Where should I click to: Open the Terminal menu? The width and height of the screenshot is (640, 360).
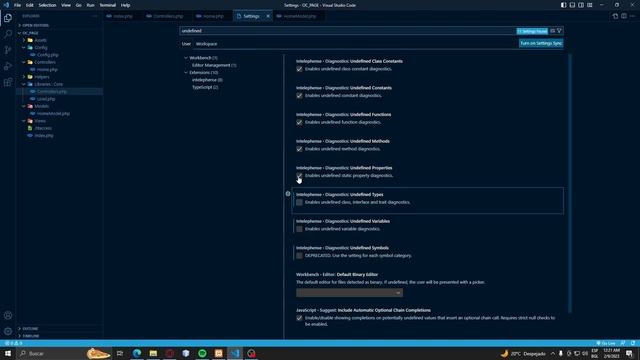coord(108,5)
